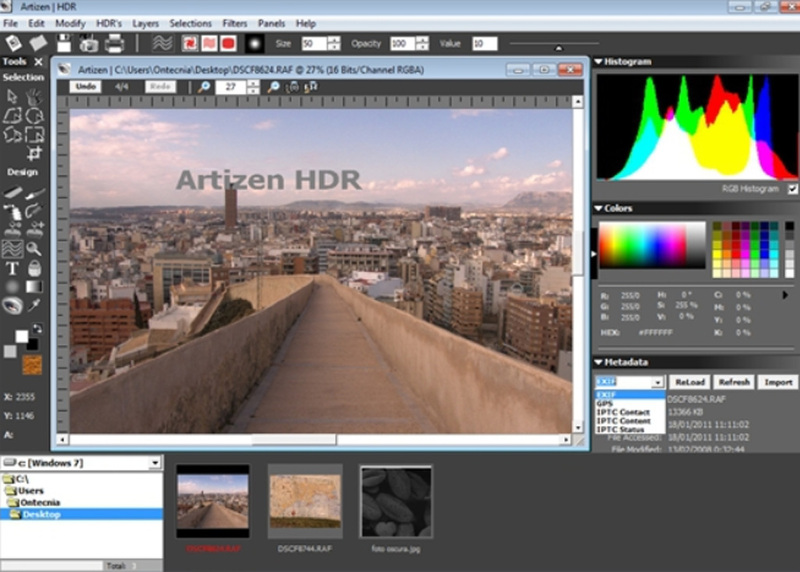Toggle the RGB Histogram checkbox

(x=793, y=189)
